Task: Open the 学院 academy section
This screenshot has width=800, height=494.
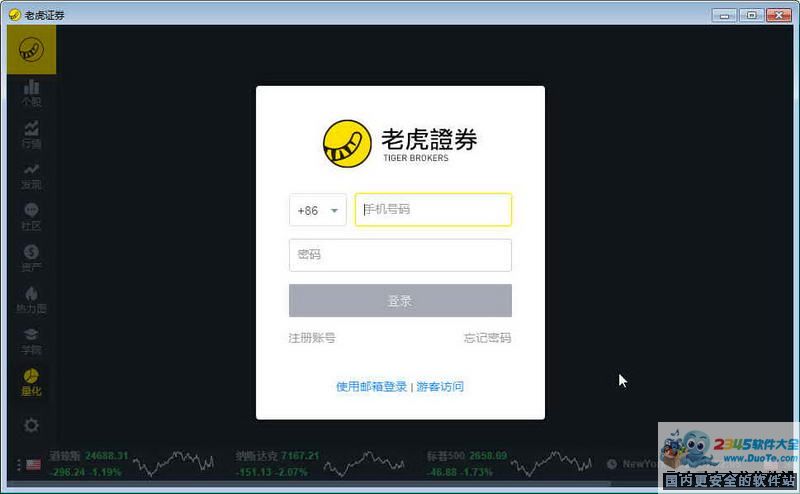Action: point(31,341)
